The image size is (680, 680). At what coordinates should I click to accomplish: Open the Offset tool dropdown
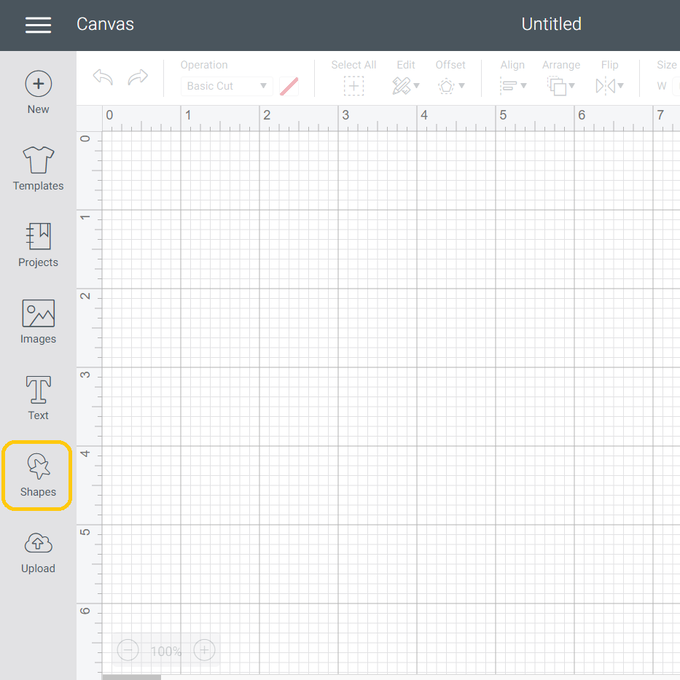coord(451,86)
